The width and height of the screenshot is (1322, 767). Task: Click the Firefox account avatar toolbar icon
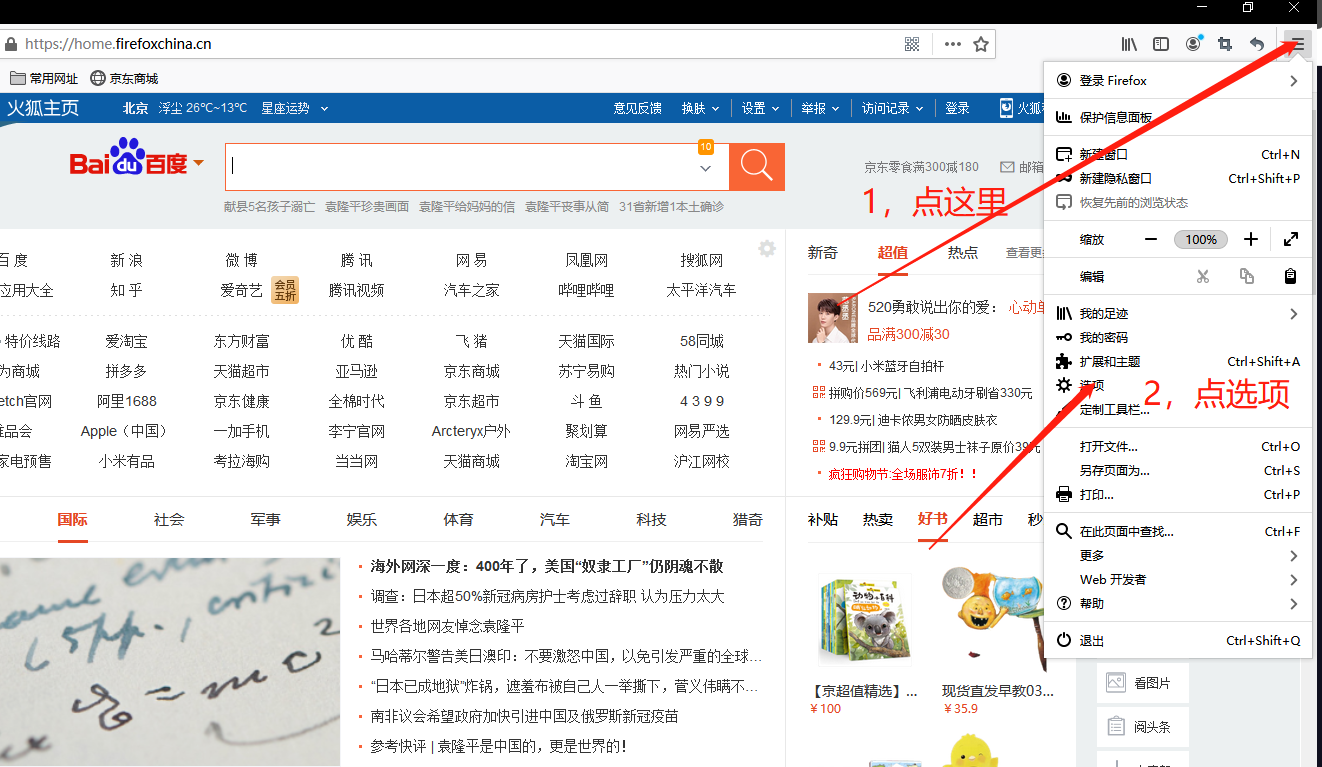(1193, 44)
